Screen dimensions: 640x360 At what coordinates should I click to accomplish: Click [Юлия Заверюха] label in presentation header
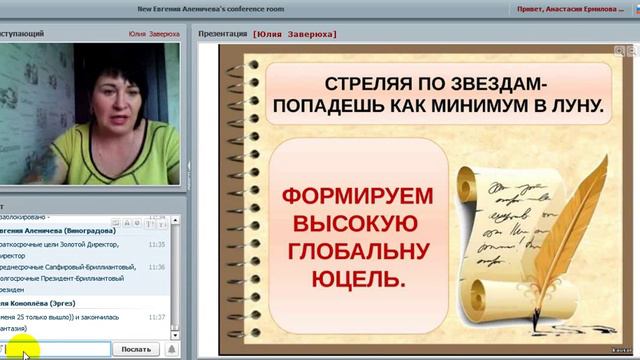295,34
